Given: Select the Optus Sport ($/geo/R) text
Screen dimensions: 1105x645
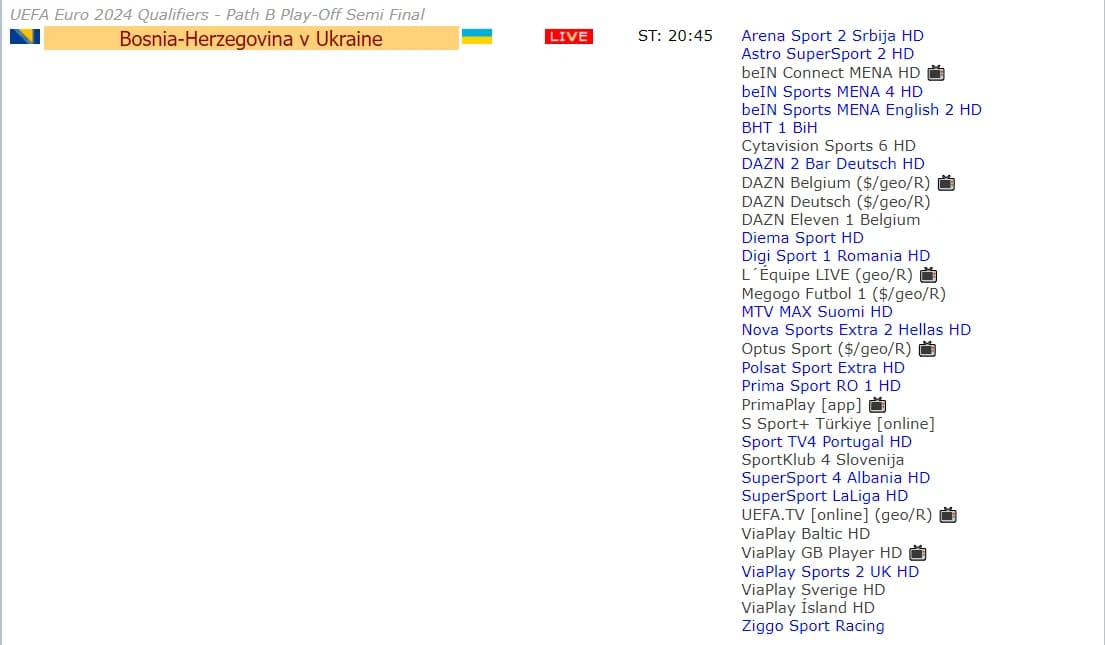Looking at the screenshot, I should [826, 349].
